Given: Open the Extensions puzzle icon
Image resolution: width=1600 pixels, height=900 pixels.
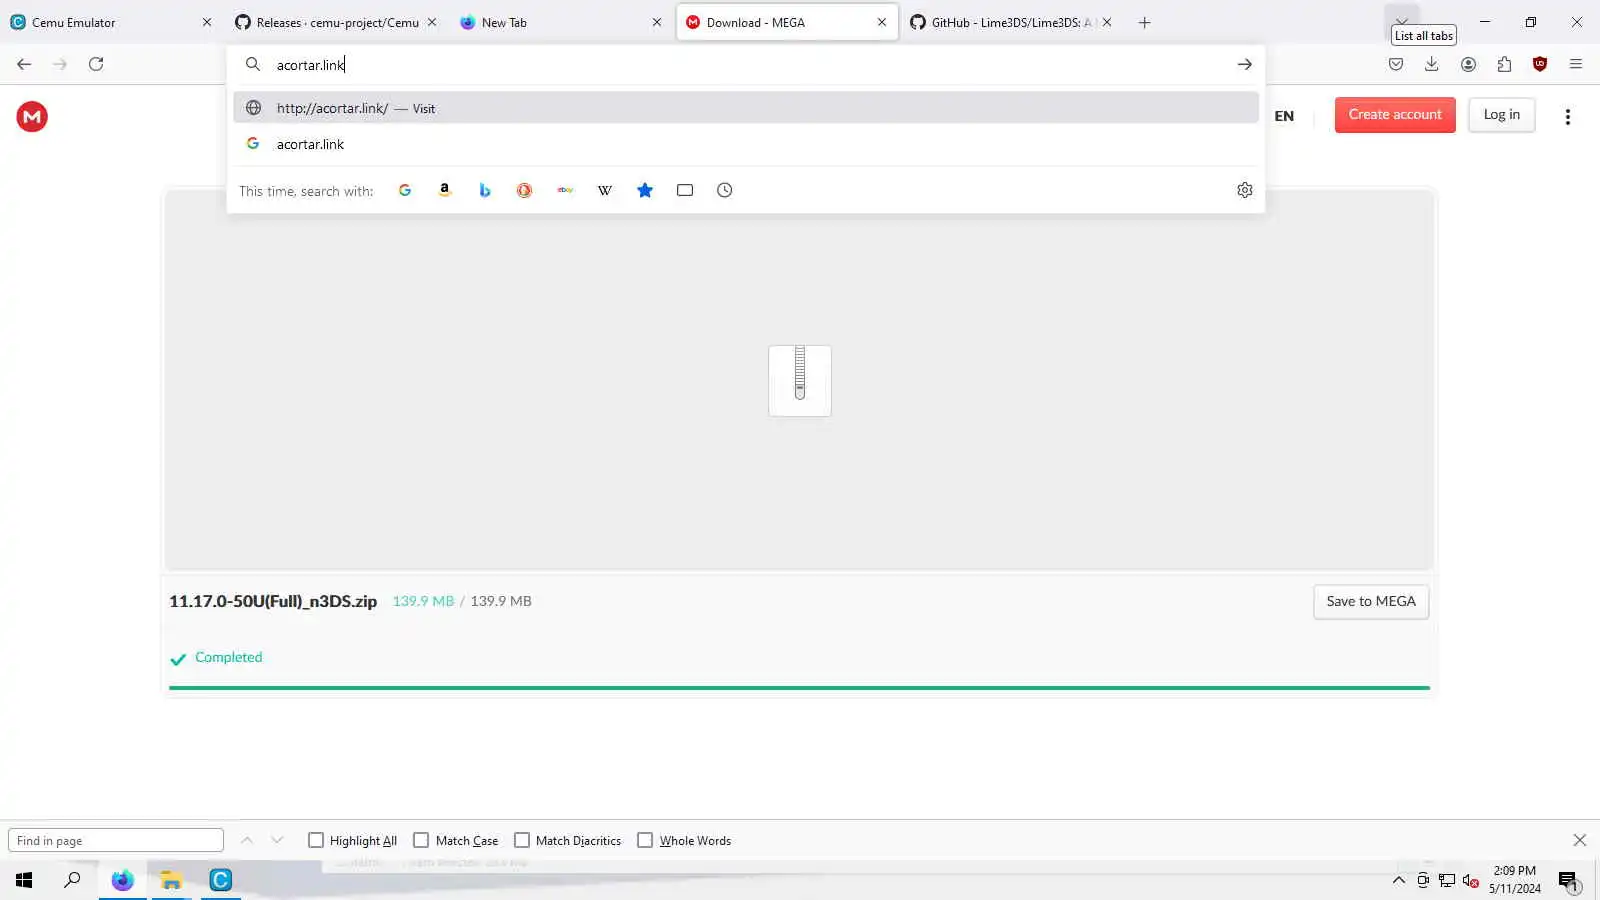Looking at the screenshot, I should point(1504,64).
